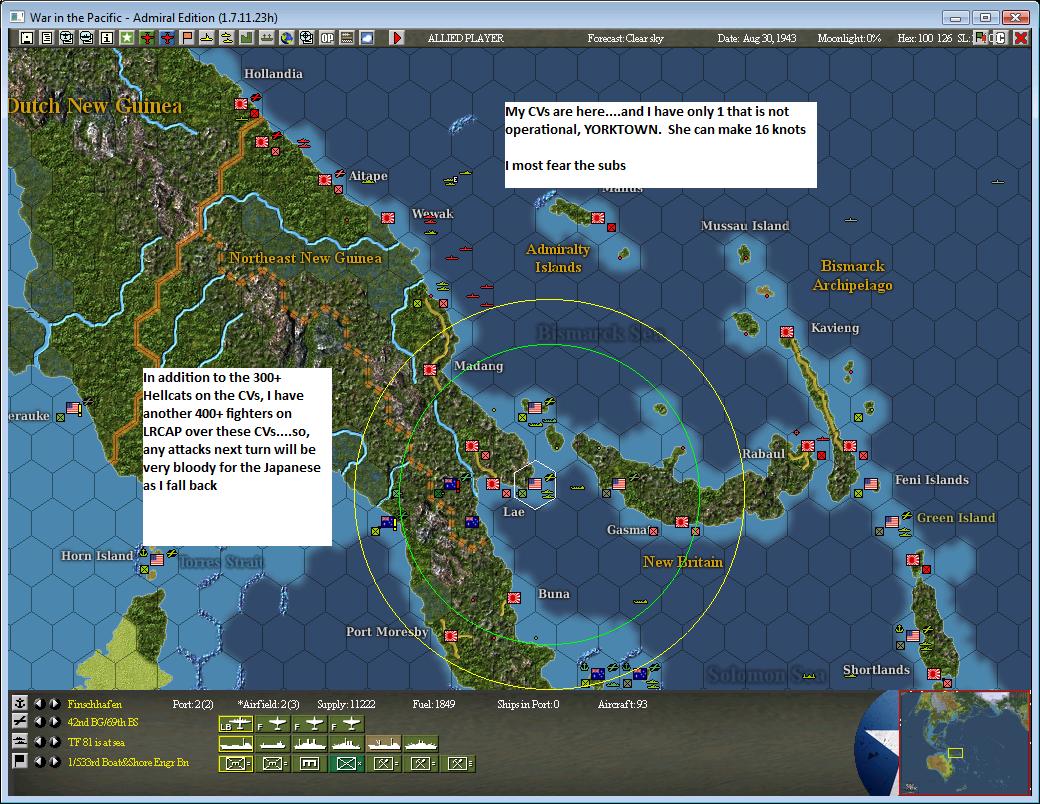Go to previous base using Finschhafen left arrow
The height and width of the screenshot is (804, 1040).
(x=40, y=703)
